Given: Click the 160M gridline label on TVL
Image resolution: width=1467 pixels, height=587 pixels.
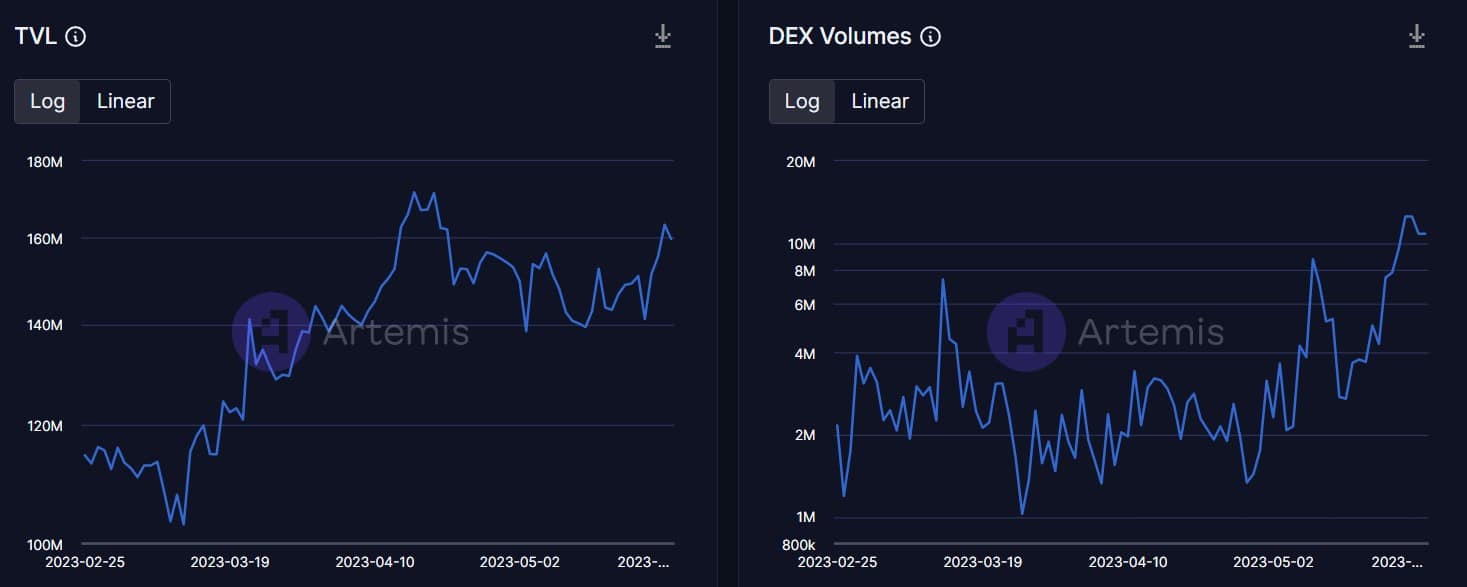Looking at the screenshot, I should tap(44, 240).
